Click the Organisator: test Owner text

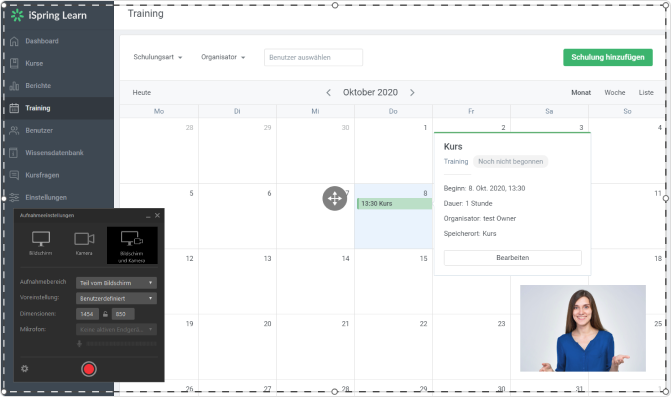click(x=480, y=219)
